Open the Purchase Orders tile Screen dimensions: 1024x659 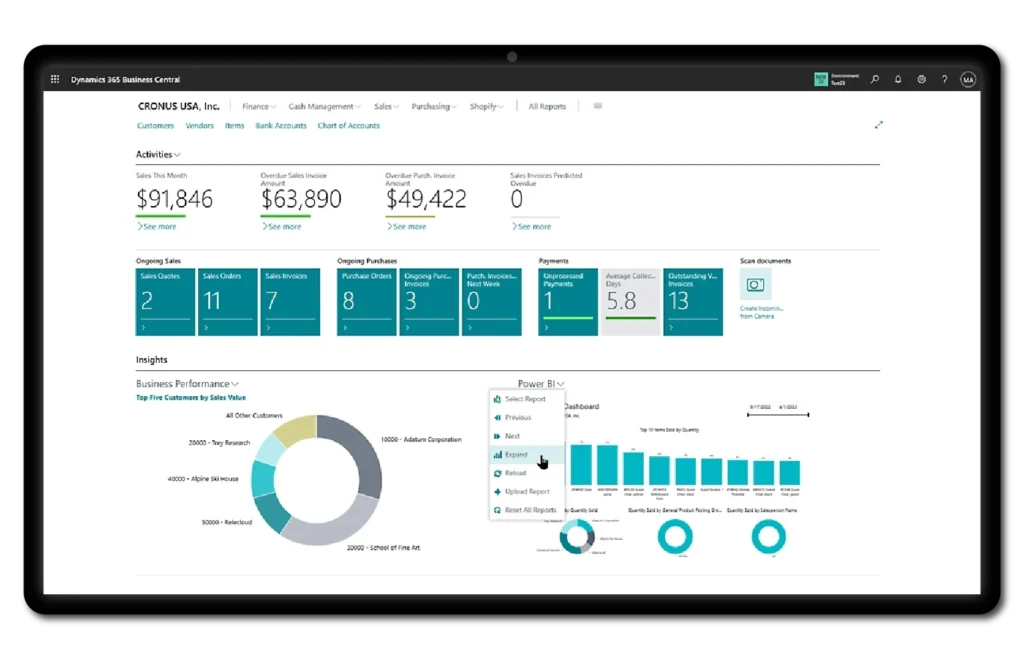click(366, 302)
